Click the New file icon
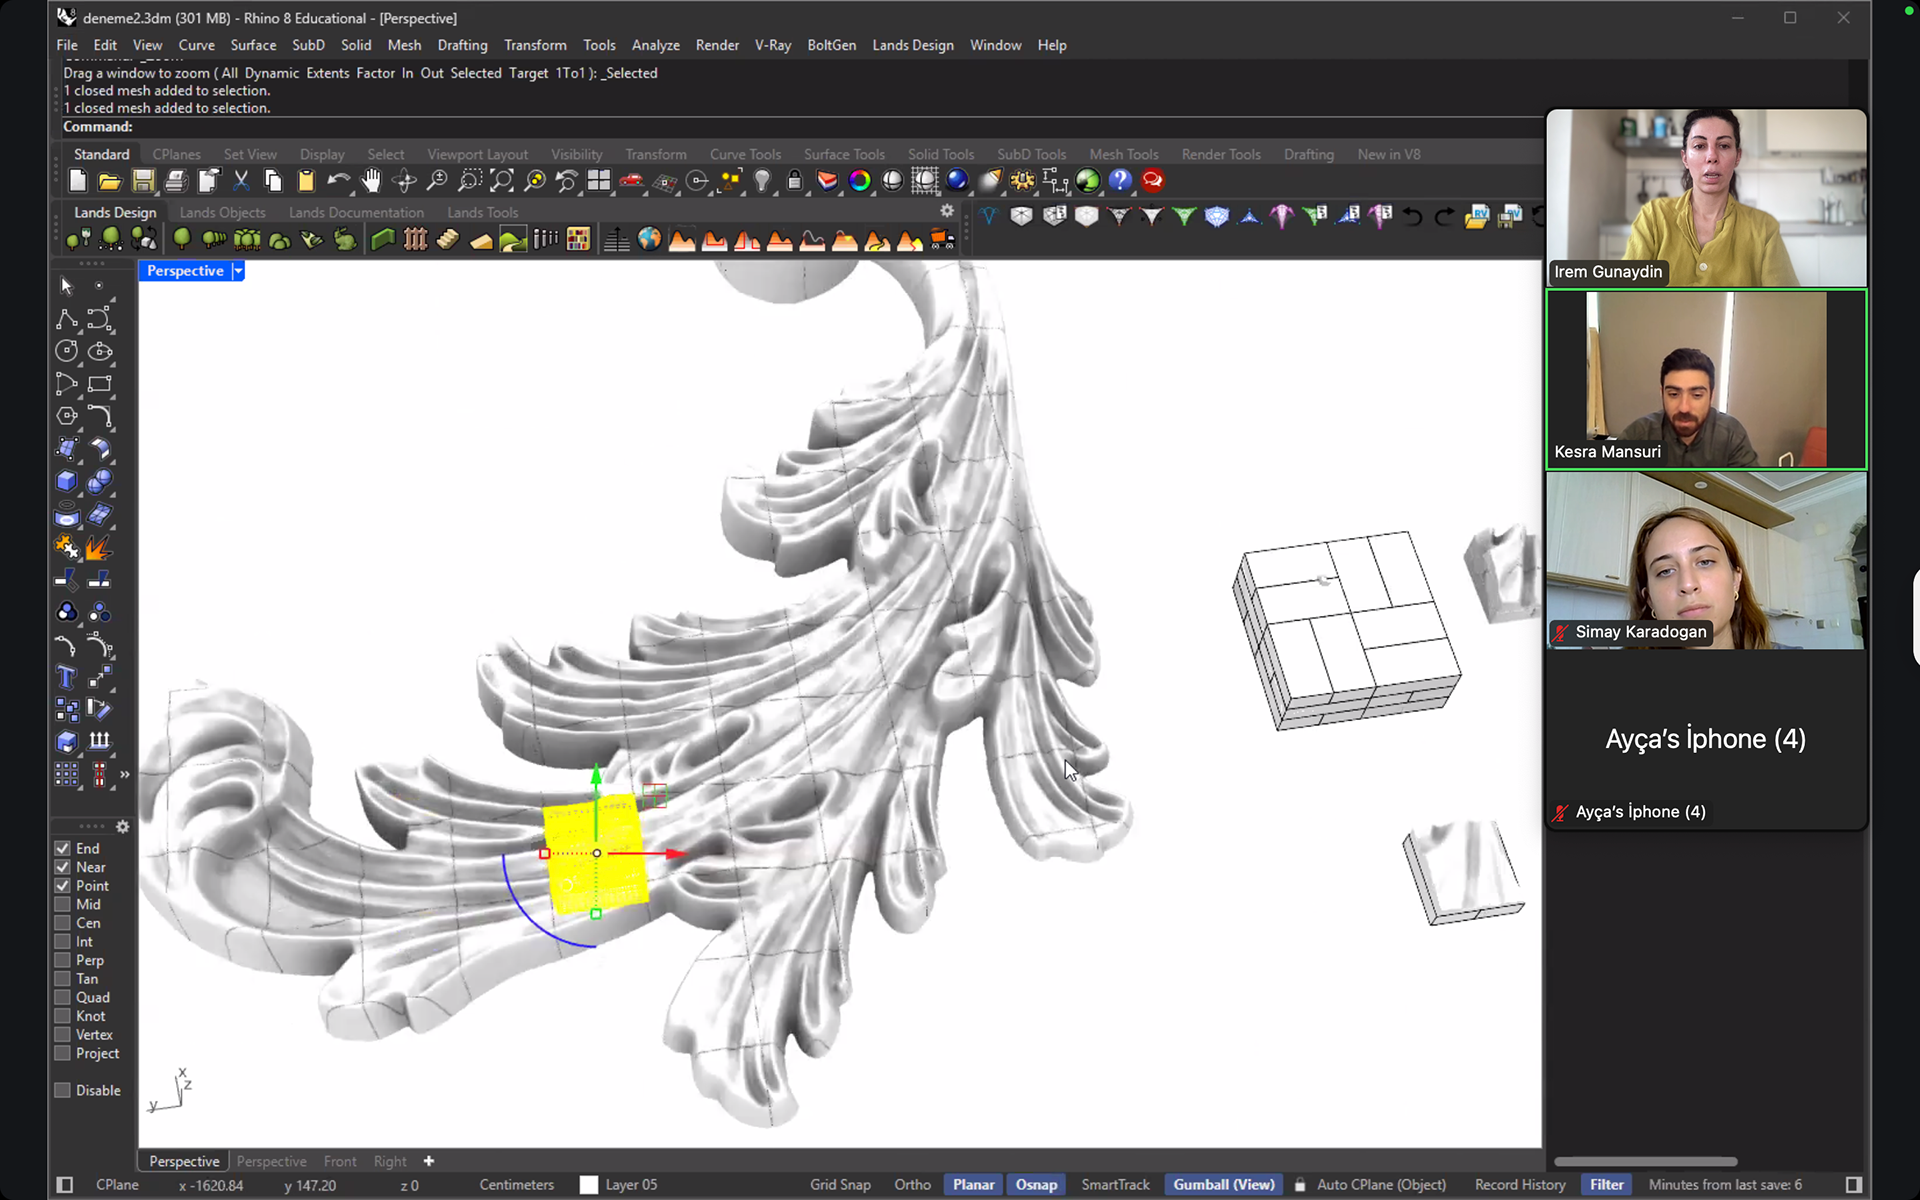Screen dimensions: 1920x1200 (78, 181)
